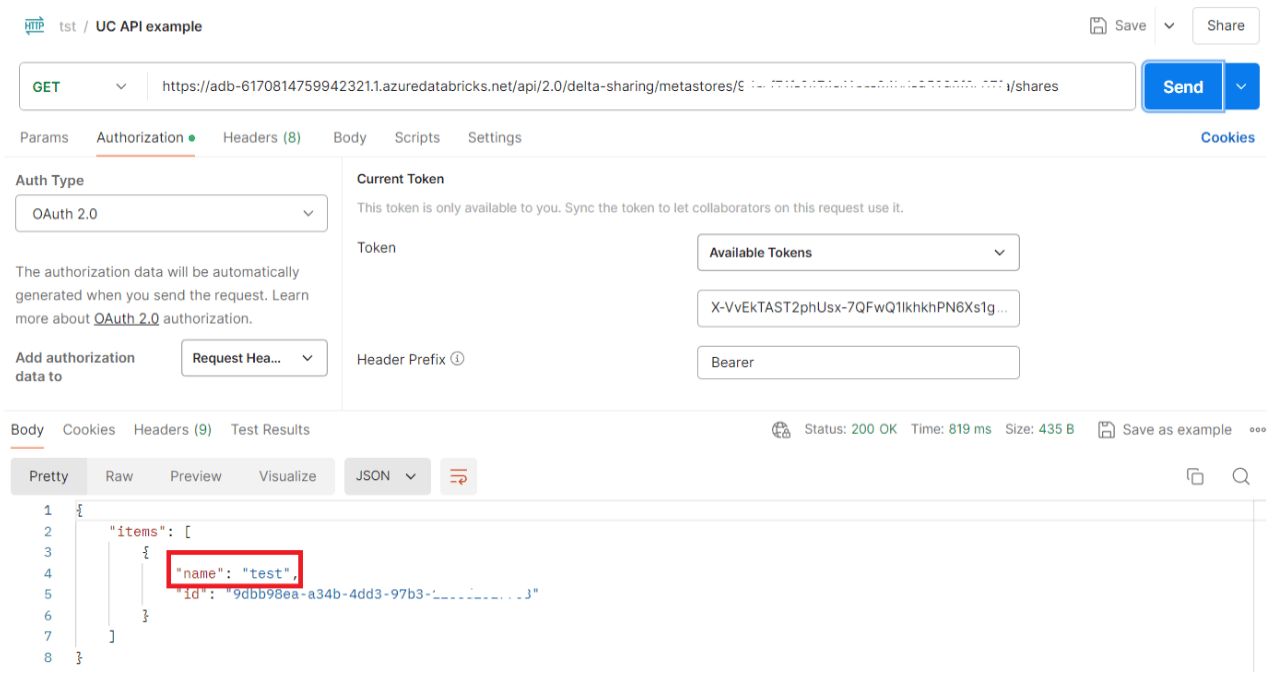Click the Time 819 ms value
The width and height of the screenshot is (1288, 699).
coord(969,429)
